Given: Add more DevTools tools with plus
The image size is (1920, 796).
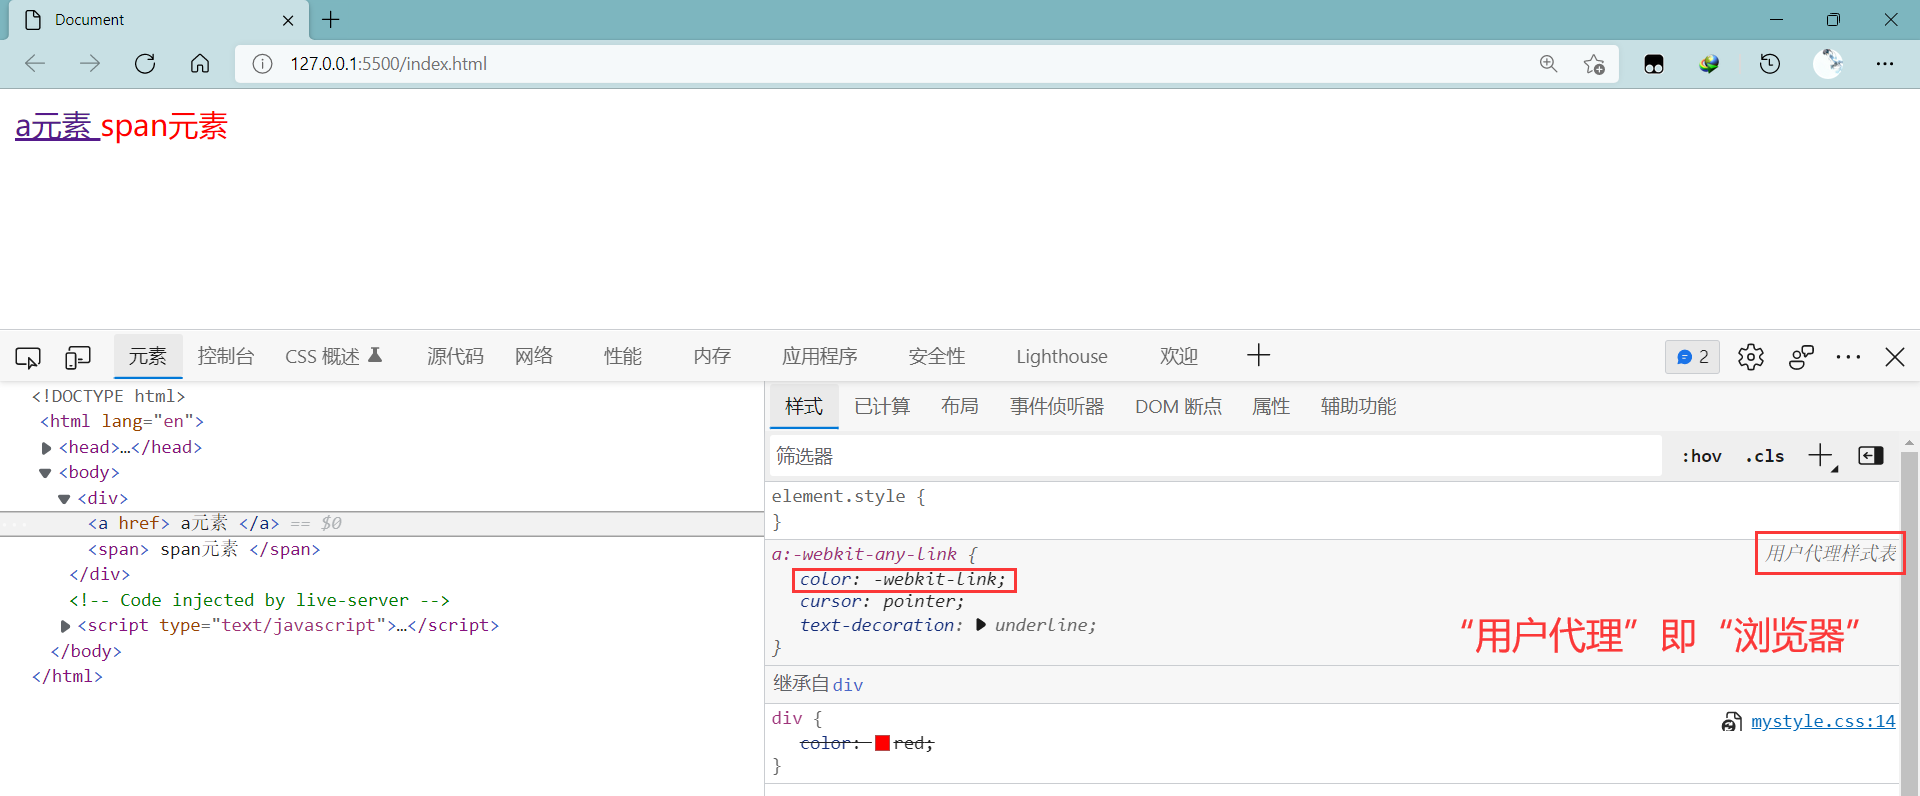Looking at the screenshot, I should click(x=1259, y=355).
